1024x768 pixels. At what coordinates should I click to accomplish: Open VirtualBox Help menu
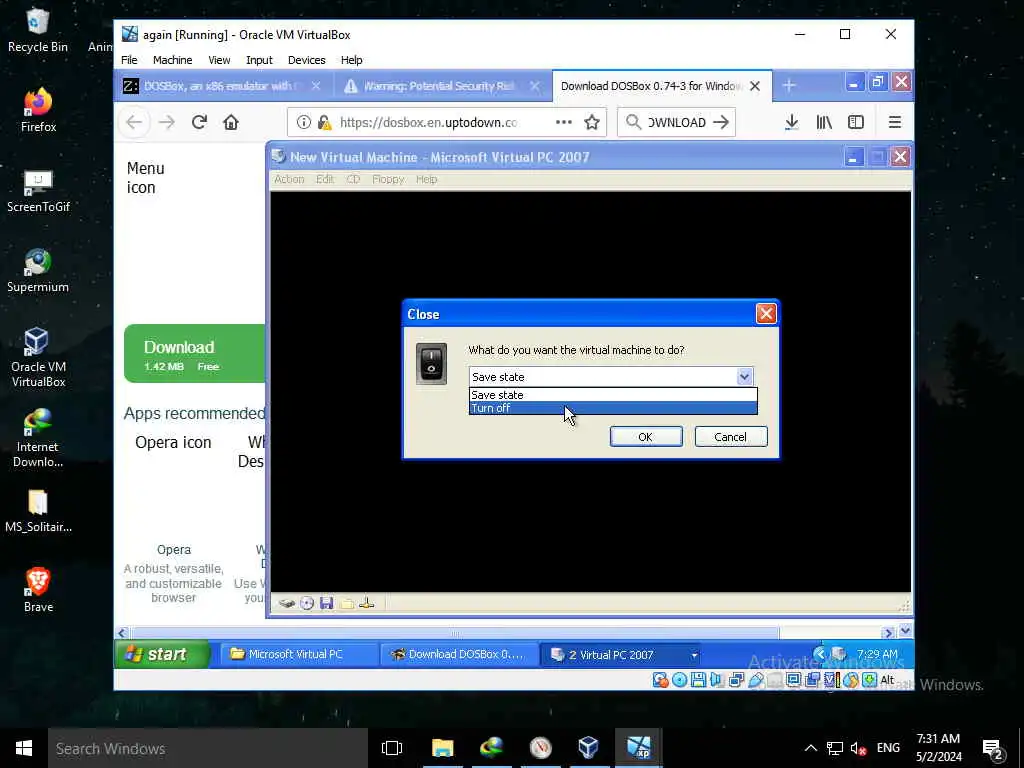coord(351,60)
